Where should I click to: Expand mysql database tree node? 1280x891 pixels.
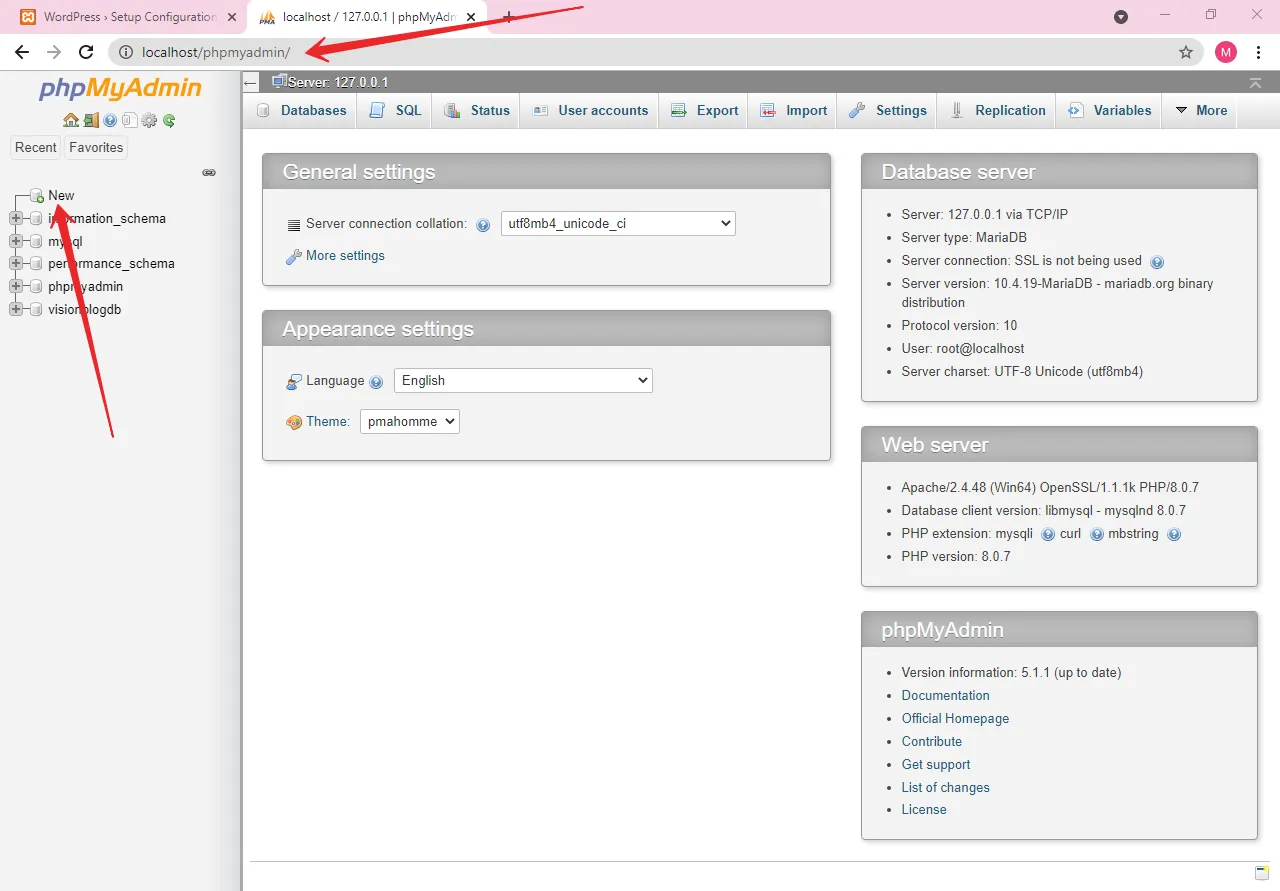(16, 241)
